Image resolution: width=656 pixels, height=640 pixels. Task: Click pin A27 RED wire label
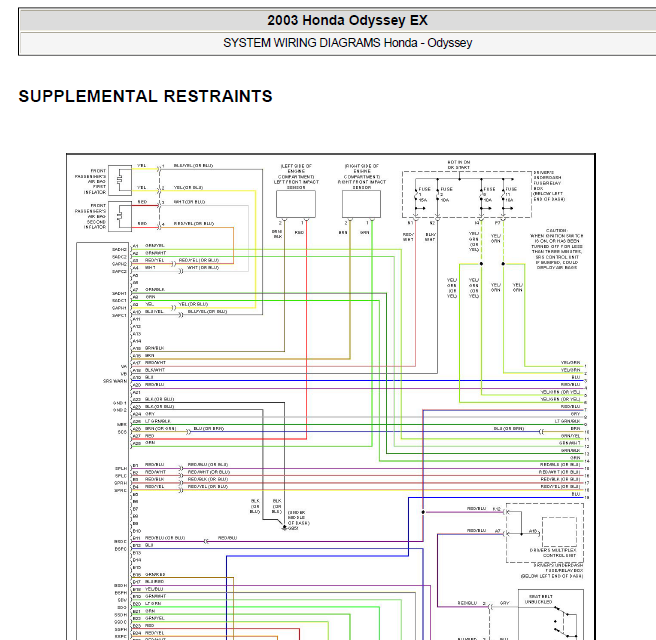click(150, 436)
